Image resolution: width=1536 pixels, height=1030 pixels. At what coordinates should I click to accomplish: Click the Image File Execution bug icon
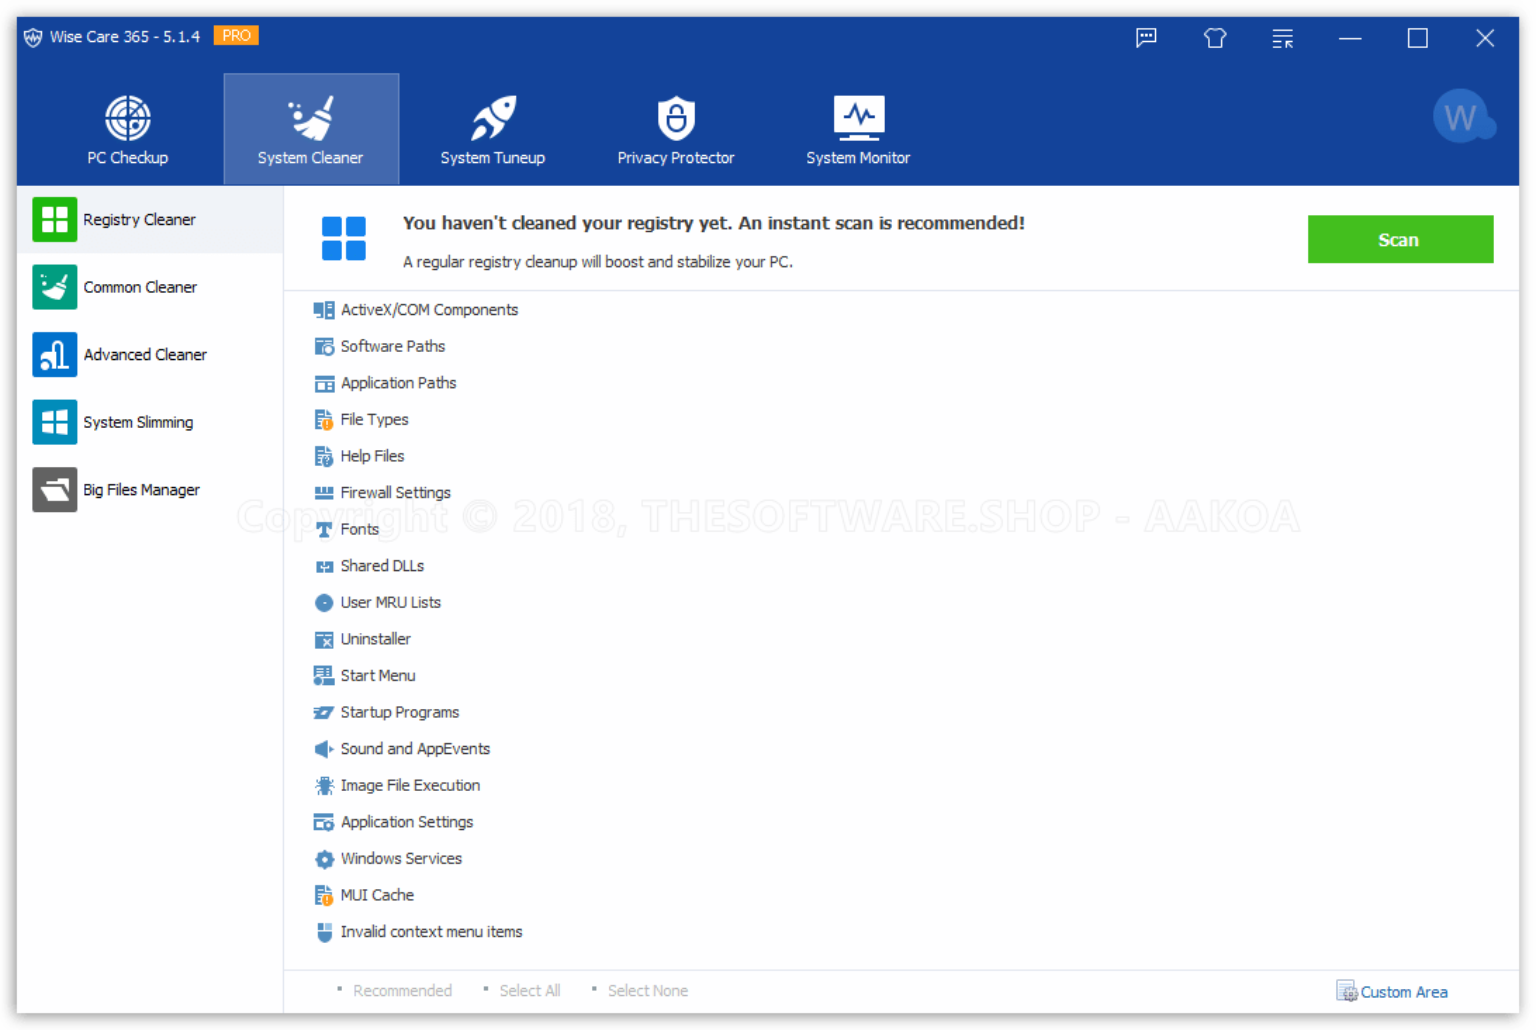[x=324, y=786]
